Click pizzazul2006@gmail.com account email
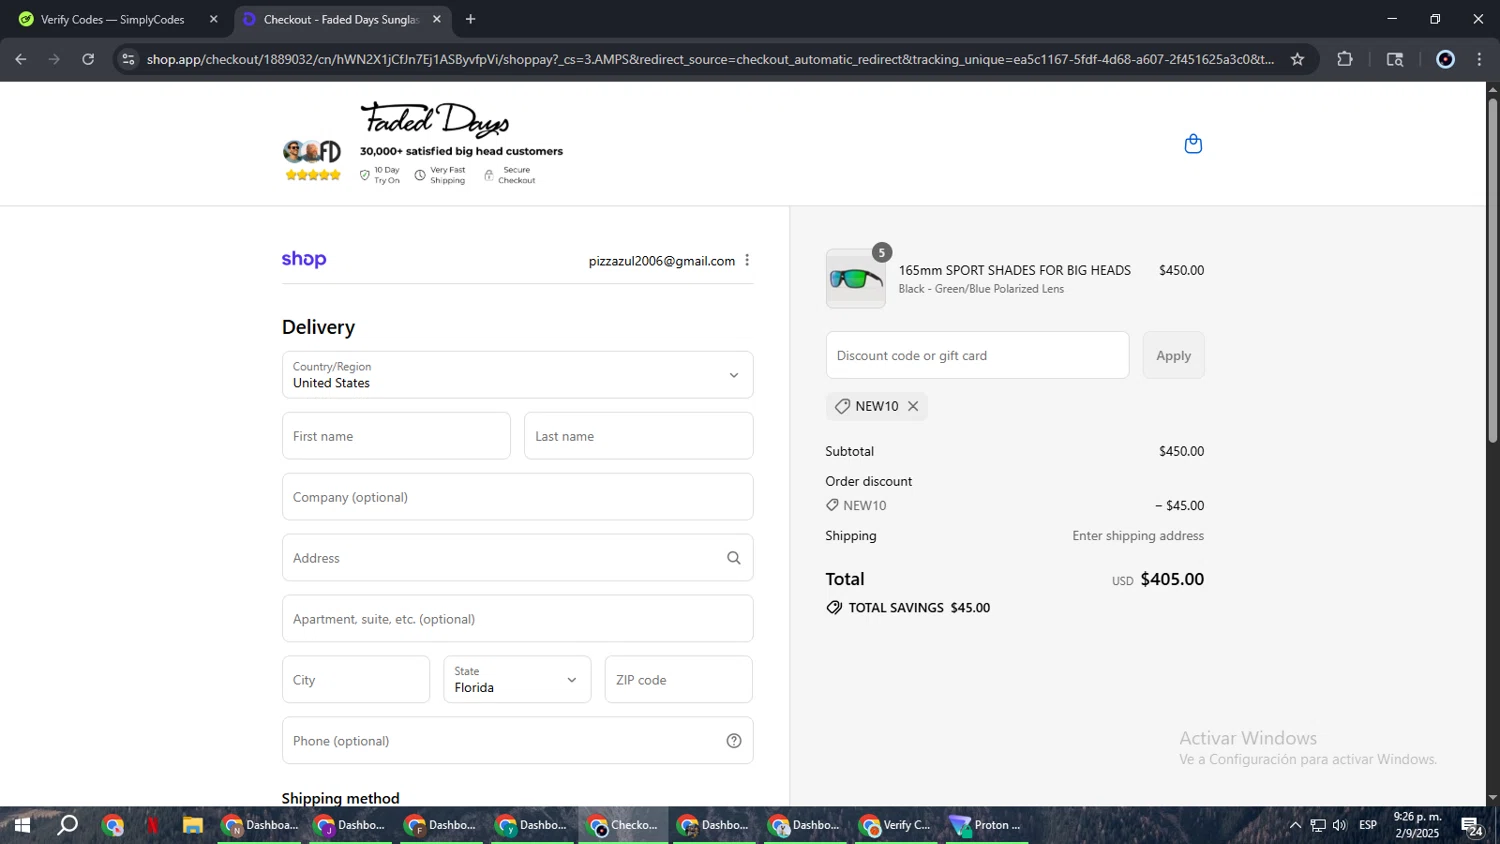 pos(661,261)
